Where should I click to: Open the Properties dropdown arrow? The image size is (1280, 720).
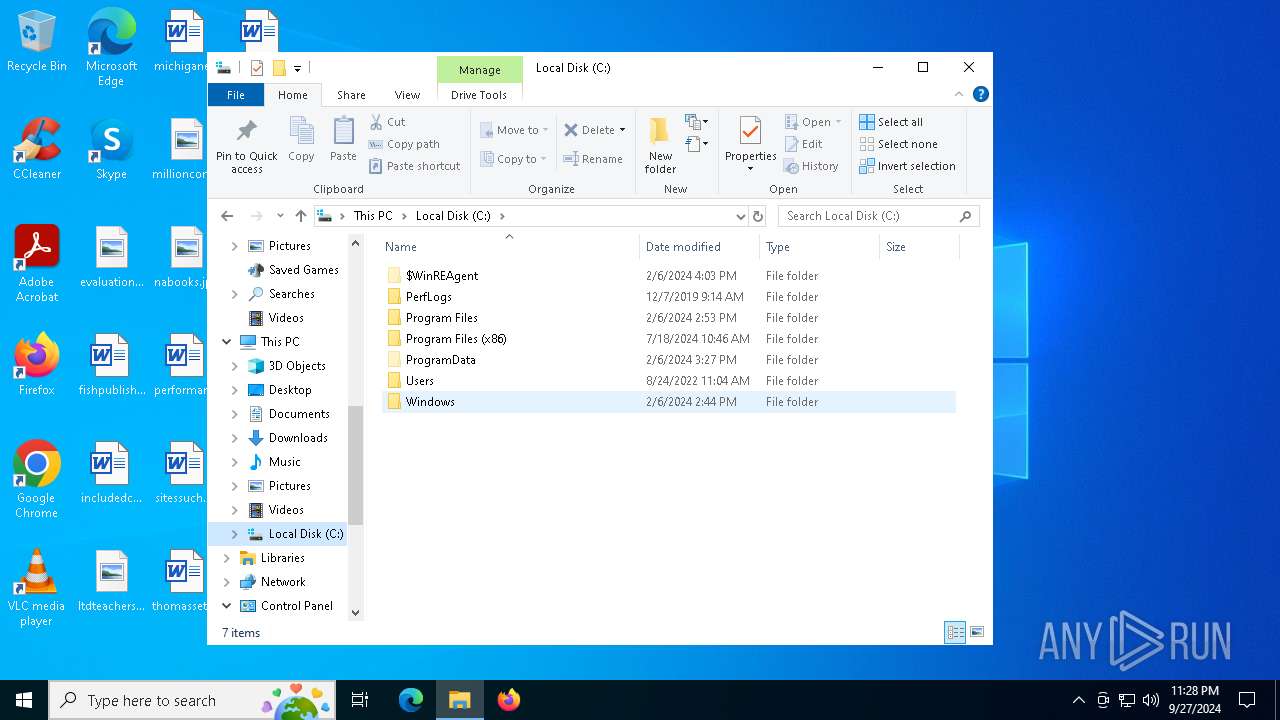(x=750, y=169)
